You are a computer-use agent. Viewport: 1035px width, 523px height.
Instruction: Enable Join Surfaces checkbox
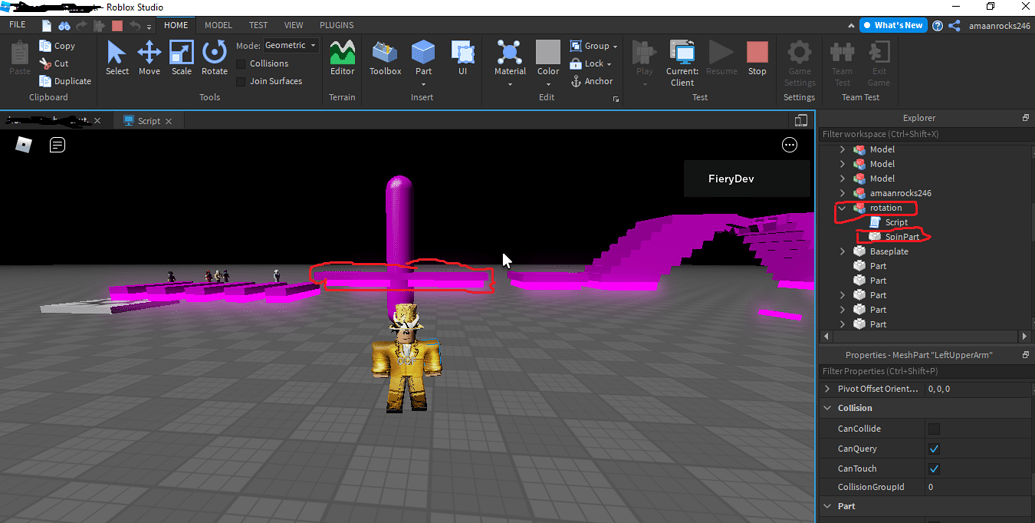[241, 81]
